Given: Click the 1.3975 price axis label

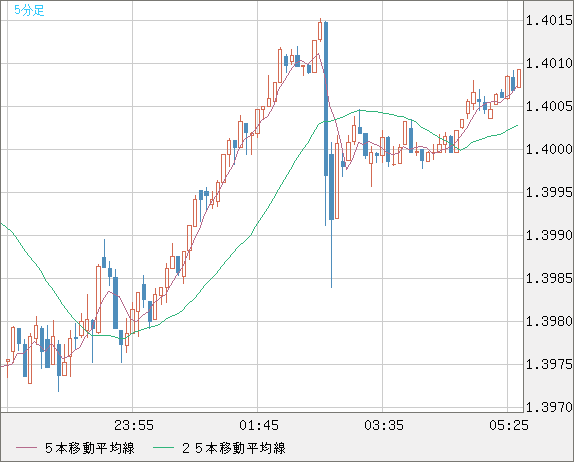Looking at the screenshot, I should [x=549, y=365].
